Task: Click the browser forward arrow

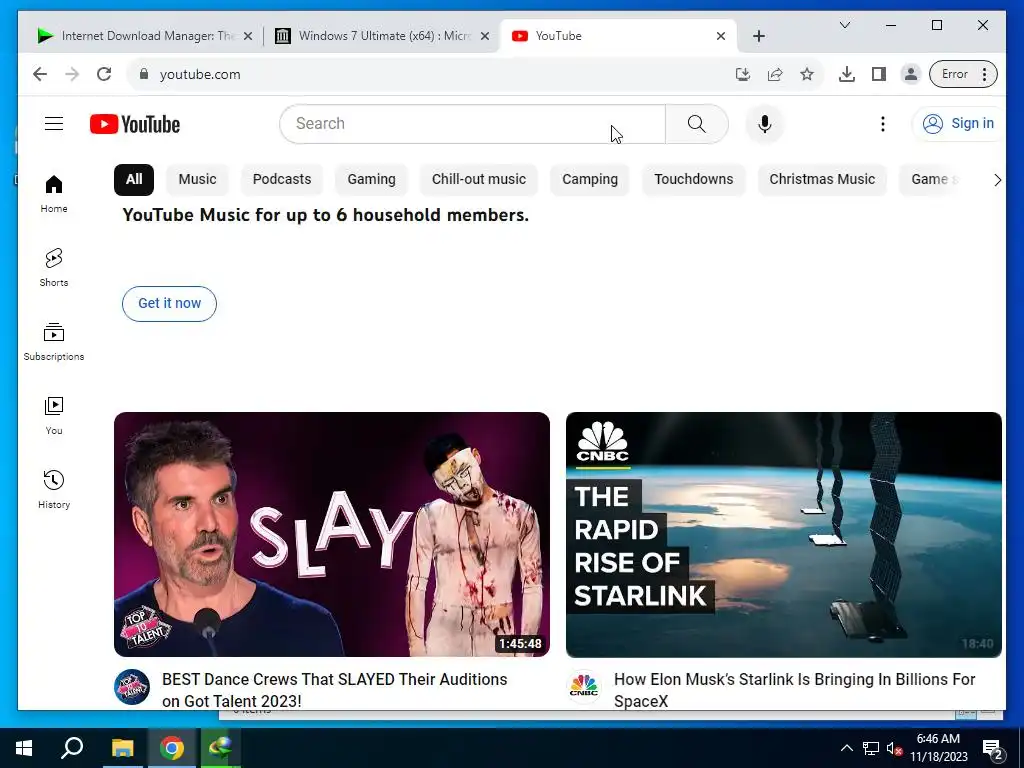Action: [72, 74]
